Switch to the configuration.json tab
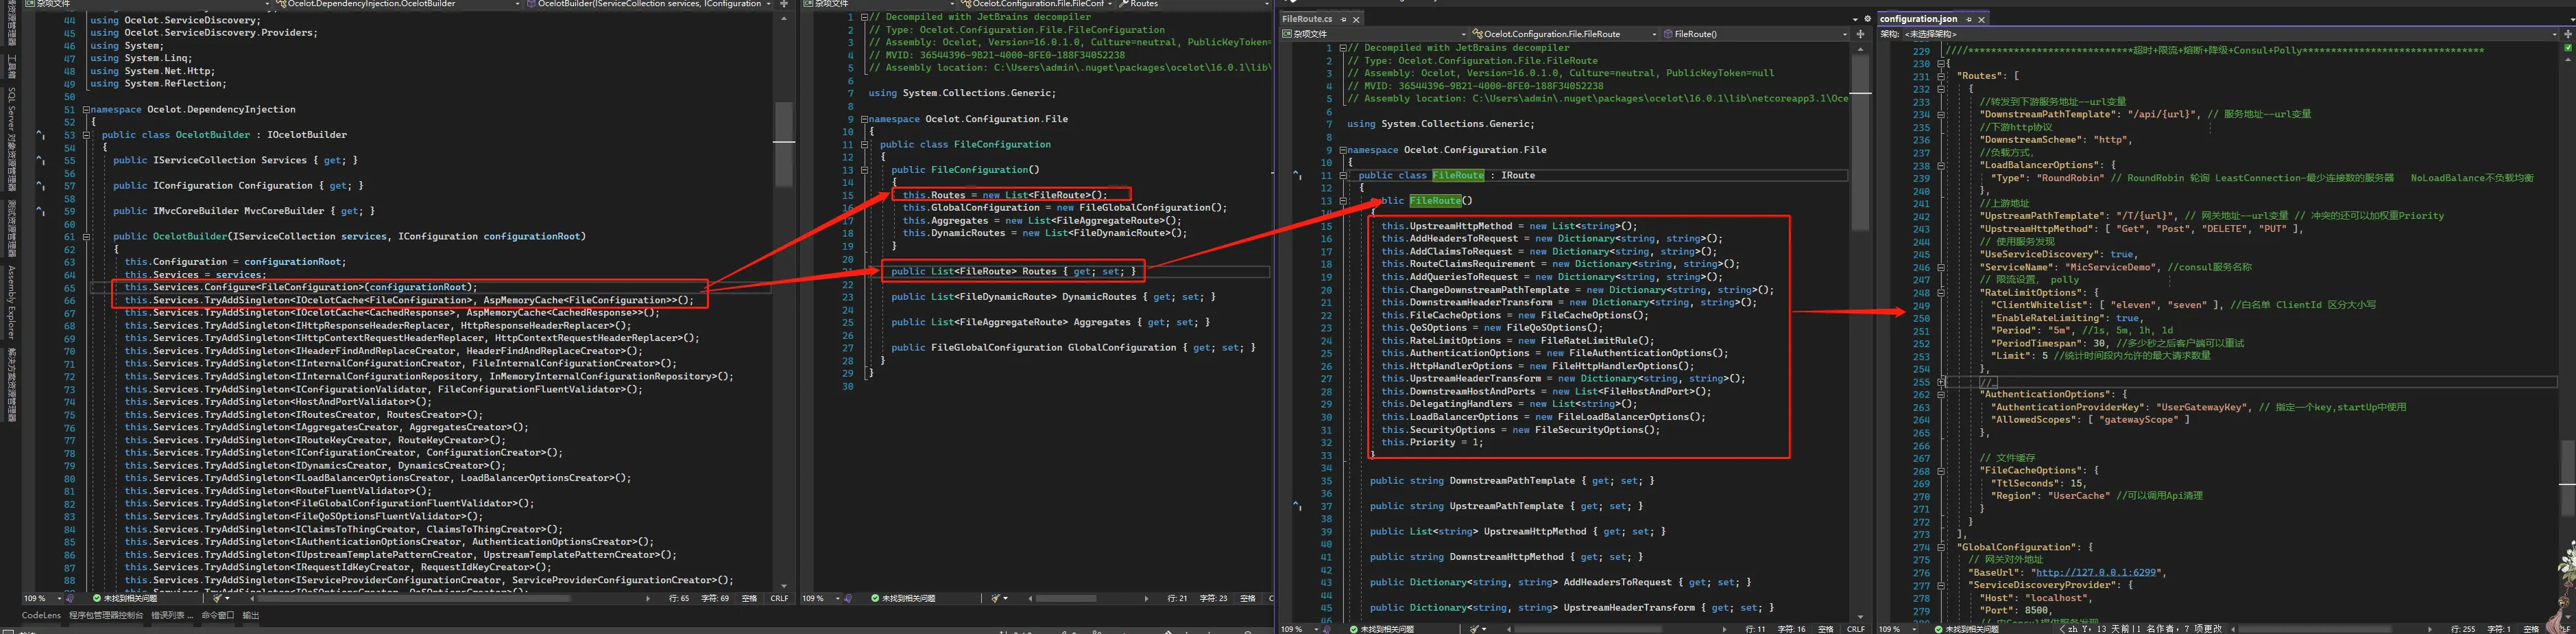Image resolution: width=2576 pixels, height=634 pixels. point(1918,19)
